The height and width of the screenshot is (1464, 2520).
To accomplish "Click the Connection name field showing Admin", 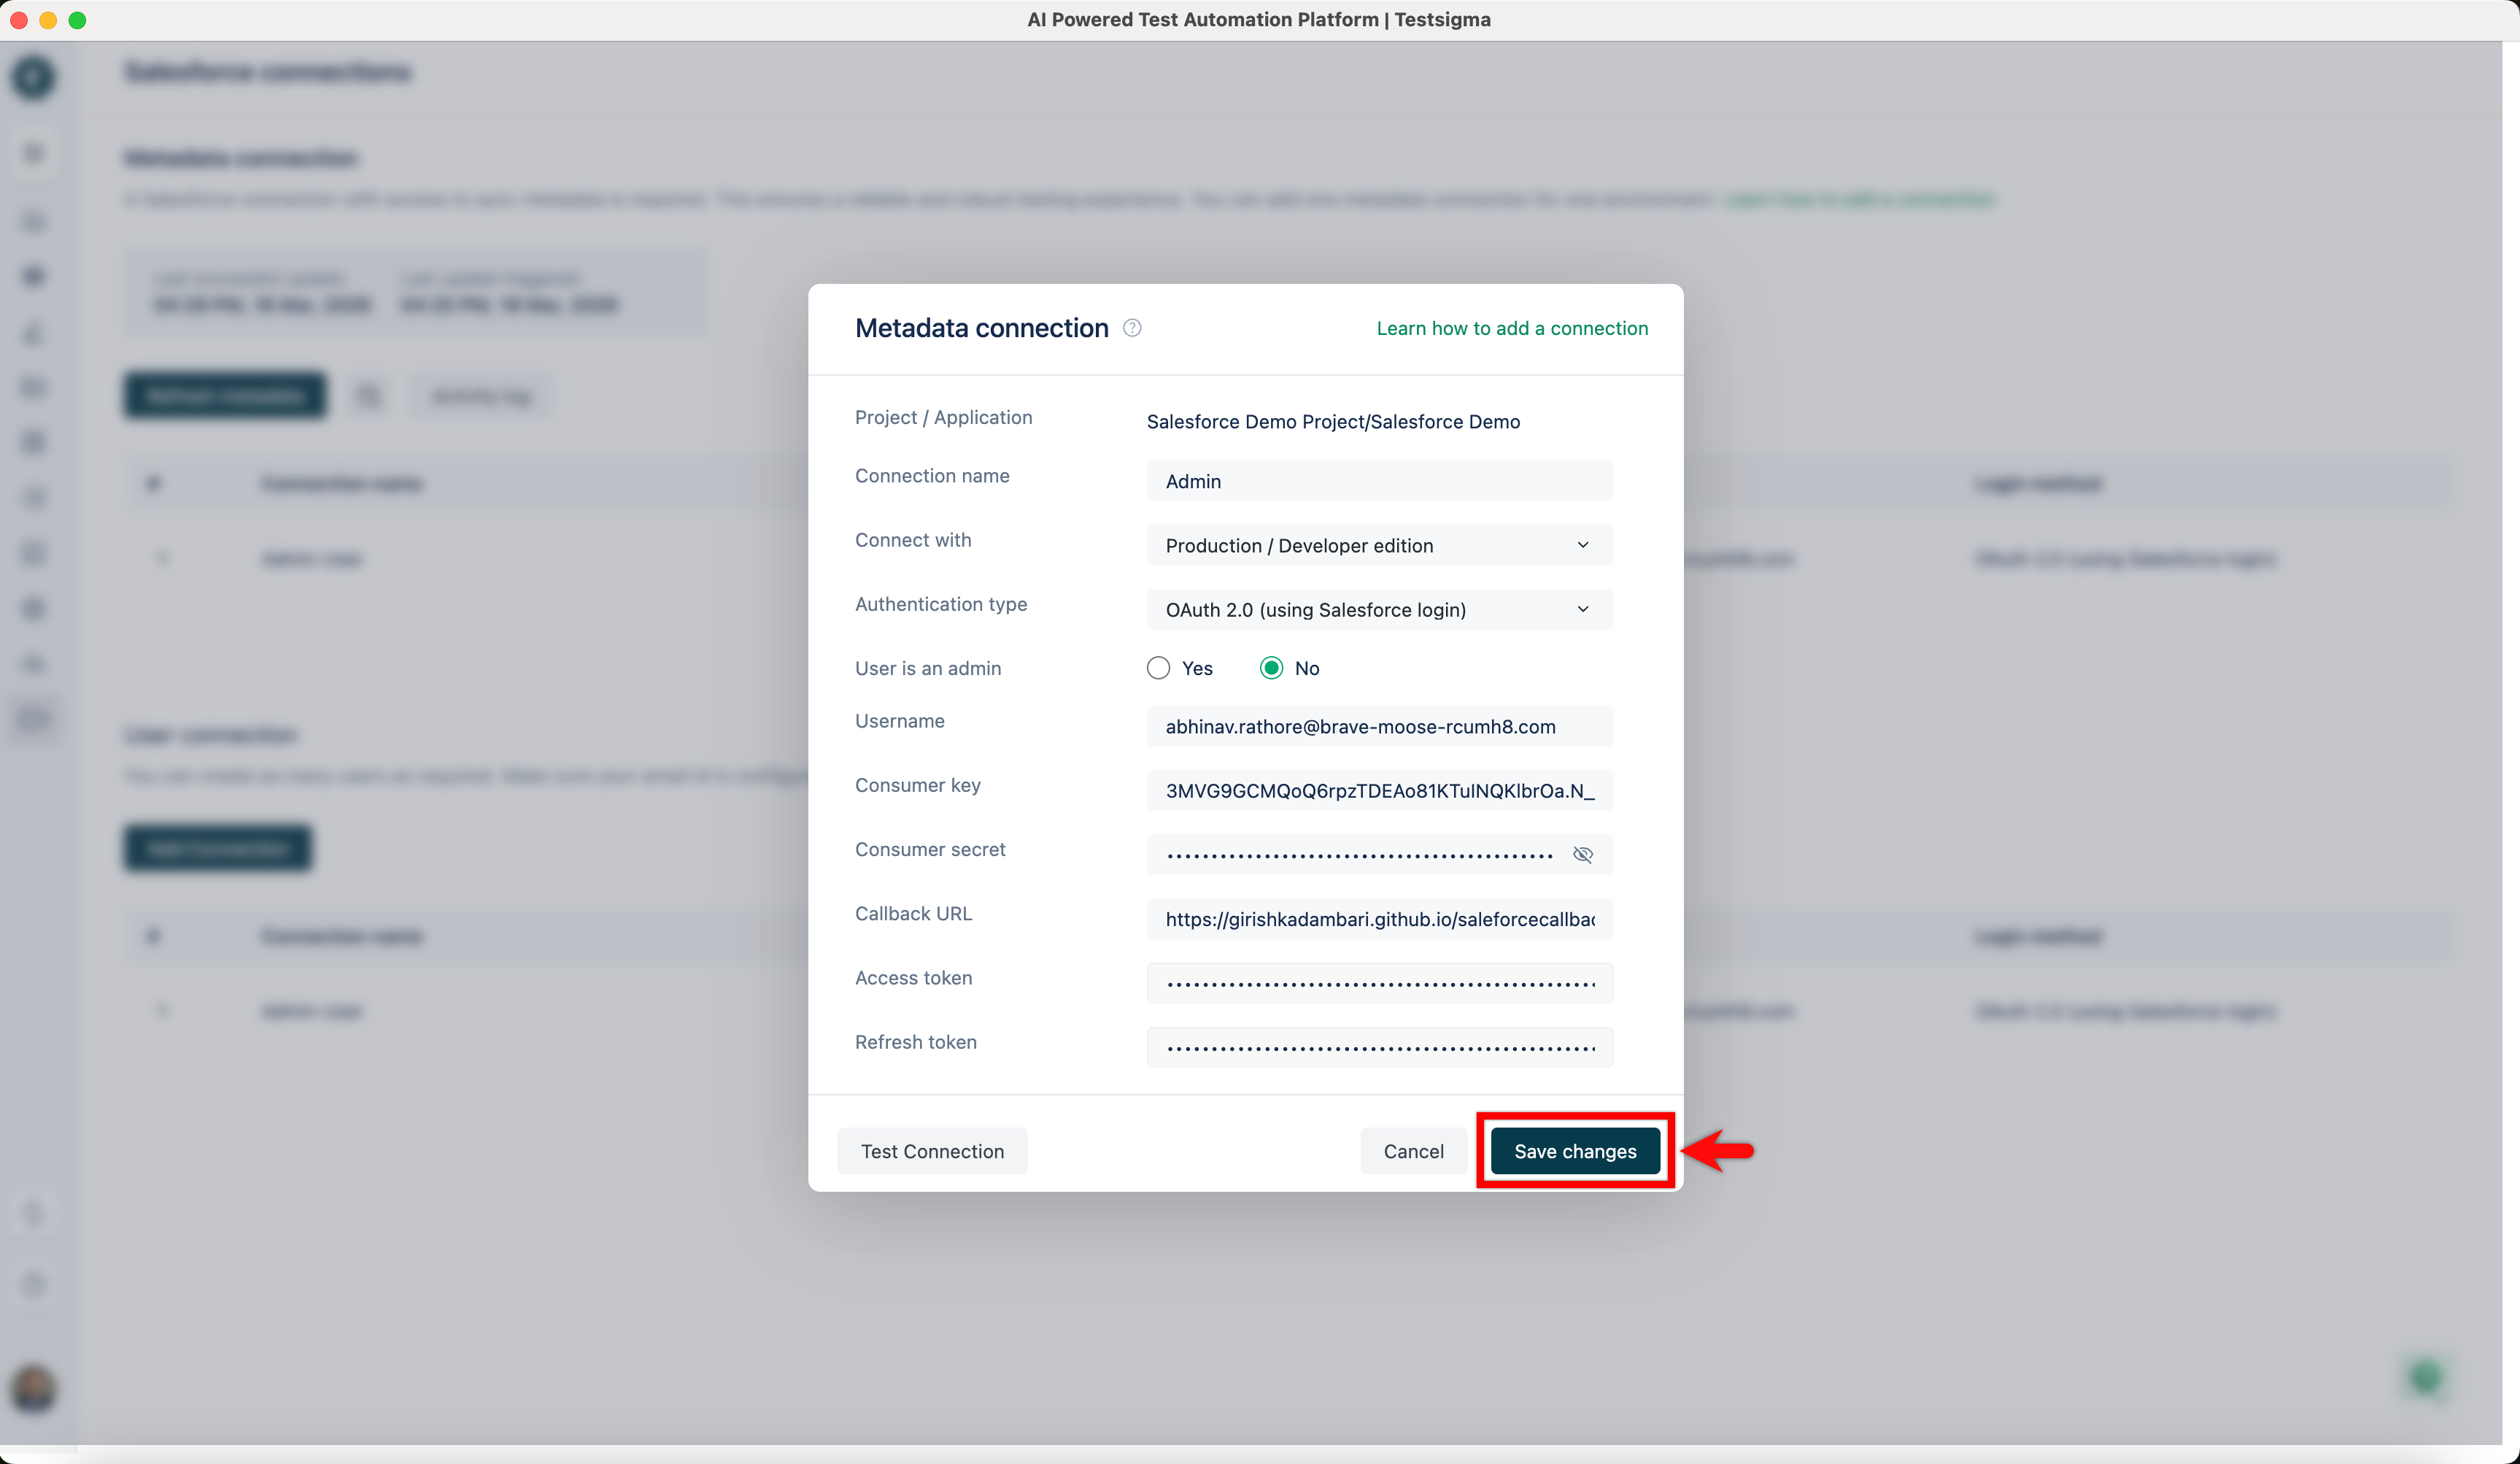I will [x=1379, y=481].
